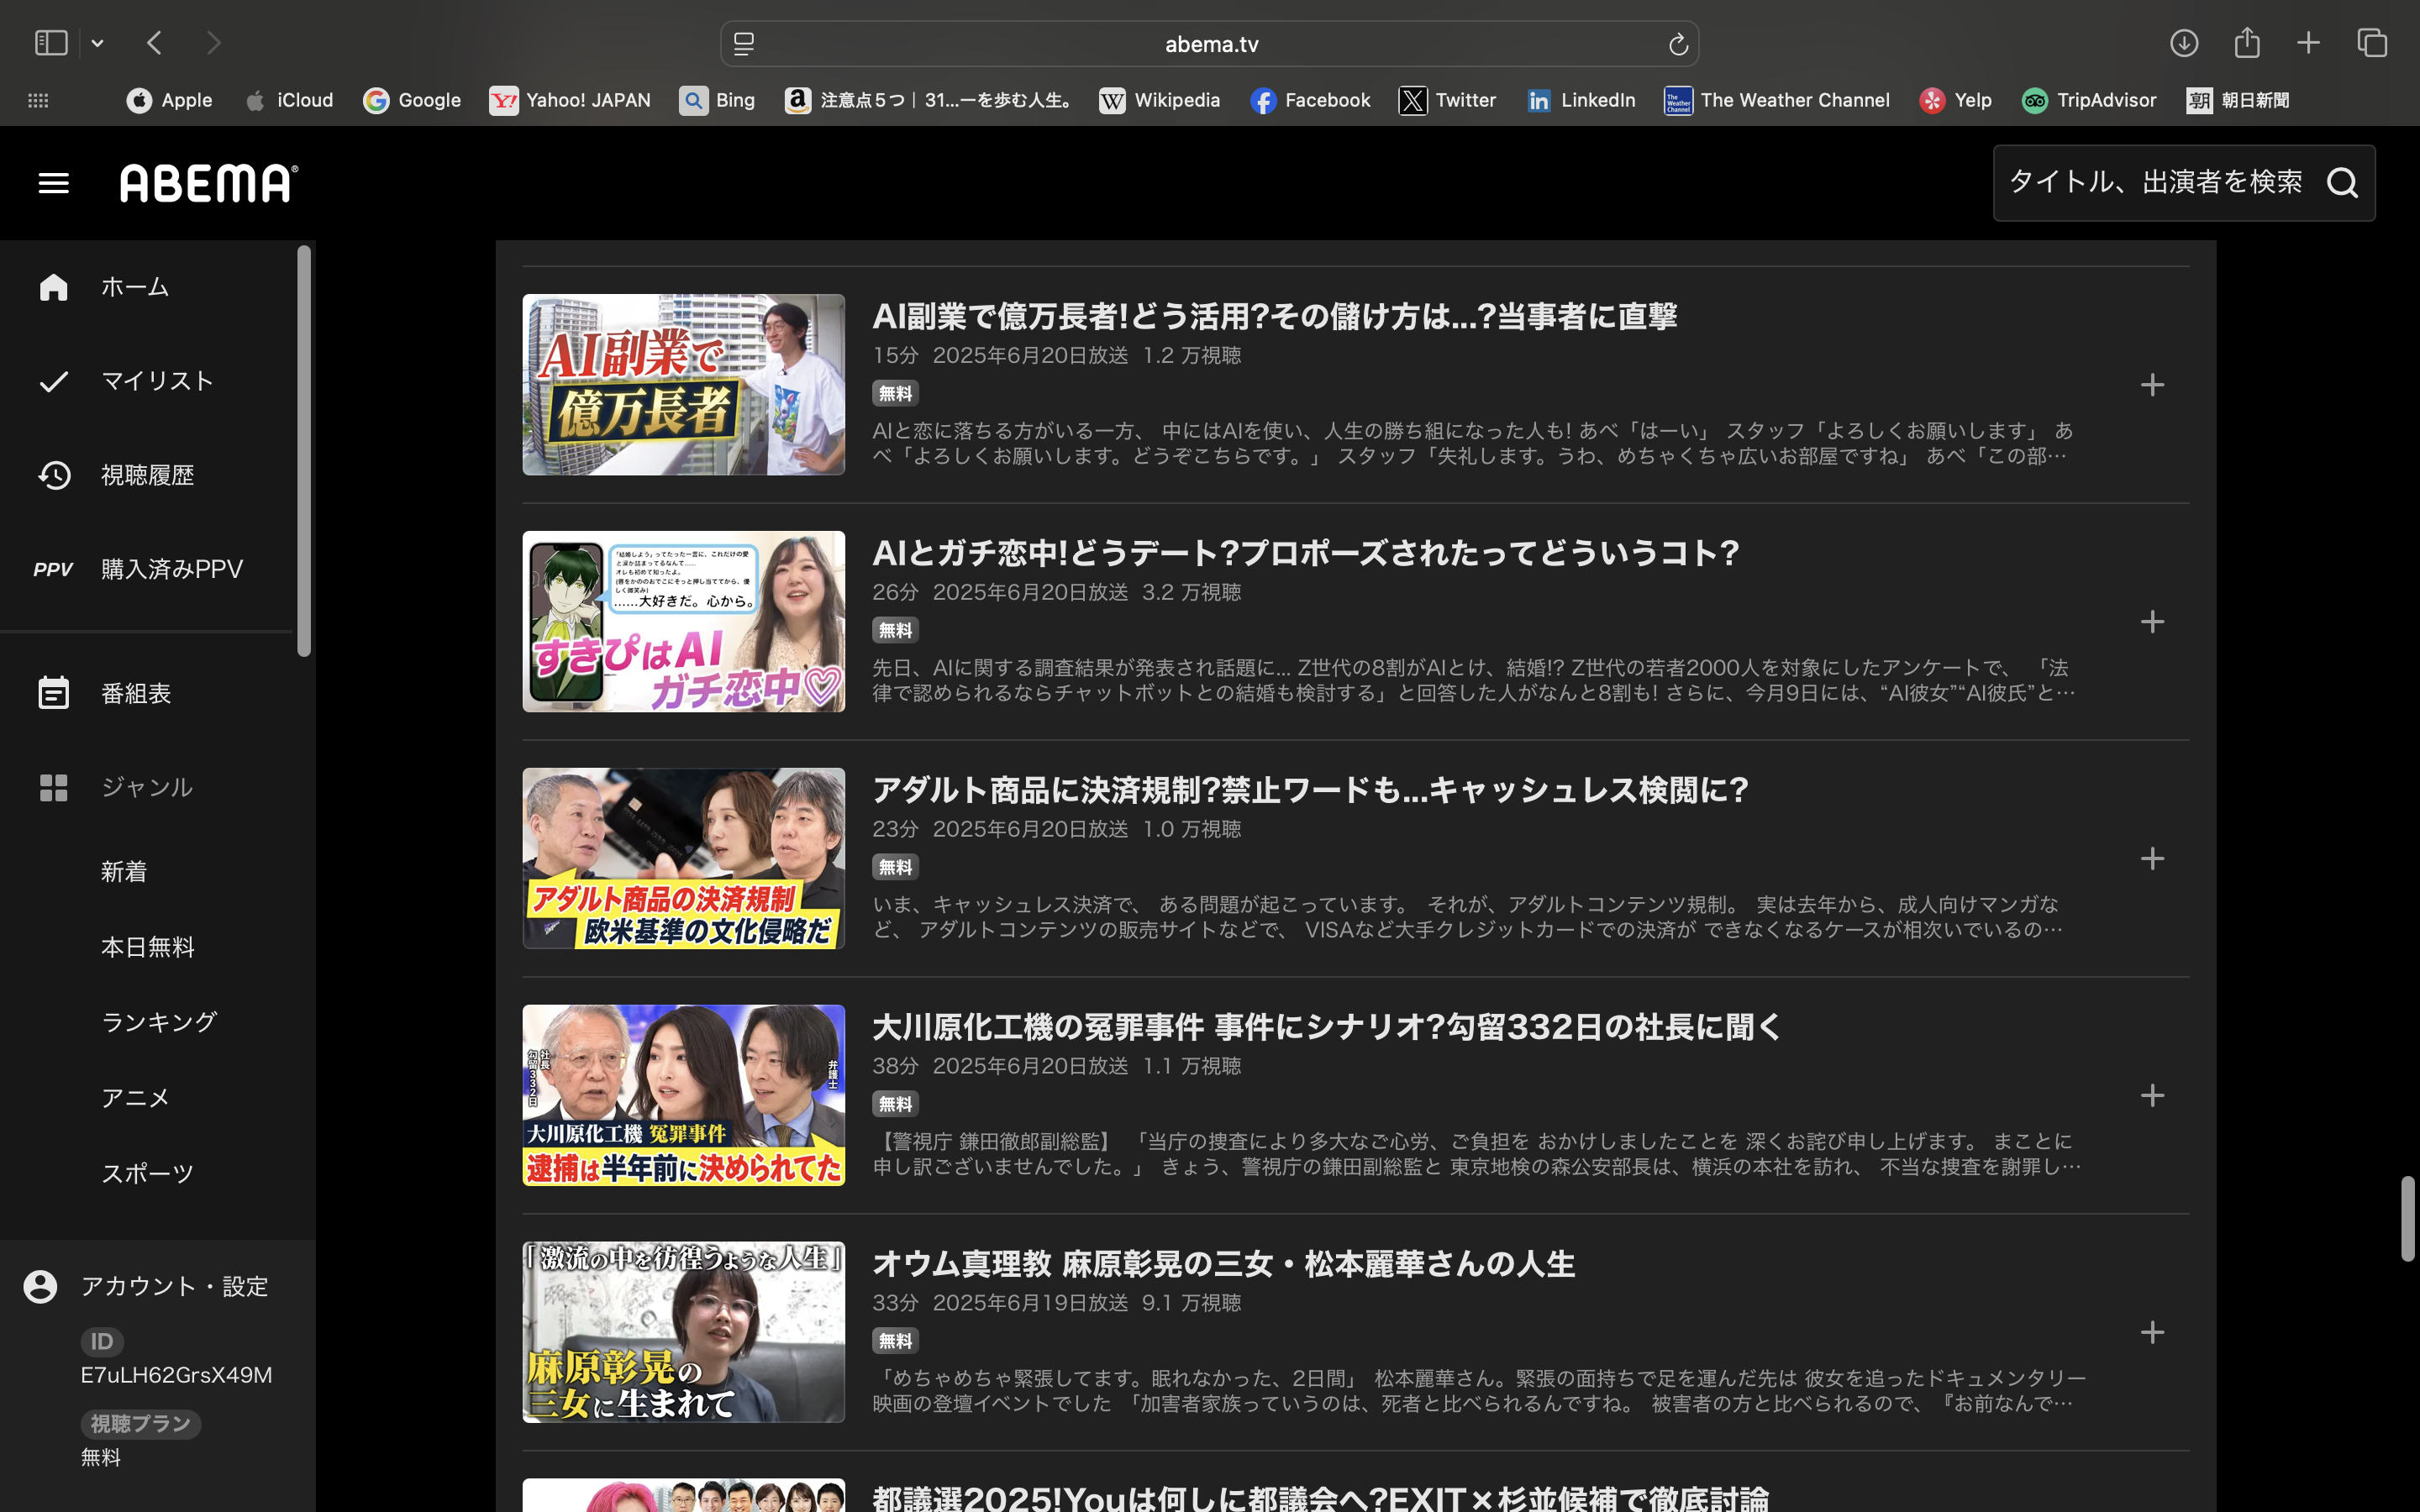Select the アニメ genre link
Screen dimensions: 2420x1512
[x=135, y=1098]
